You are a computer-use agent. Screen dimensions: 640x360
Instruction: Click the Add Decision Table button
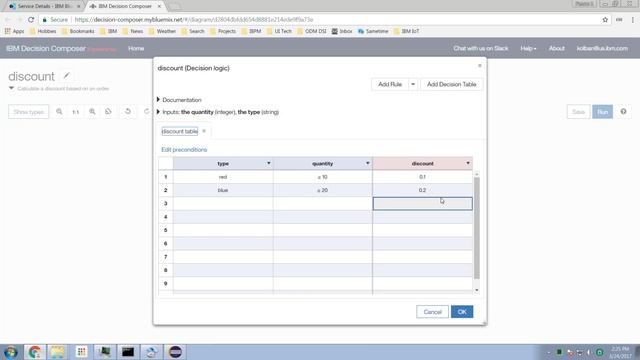451,84
